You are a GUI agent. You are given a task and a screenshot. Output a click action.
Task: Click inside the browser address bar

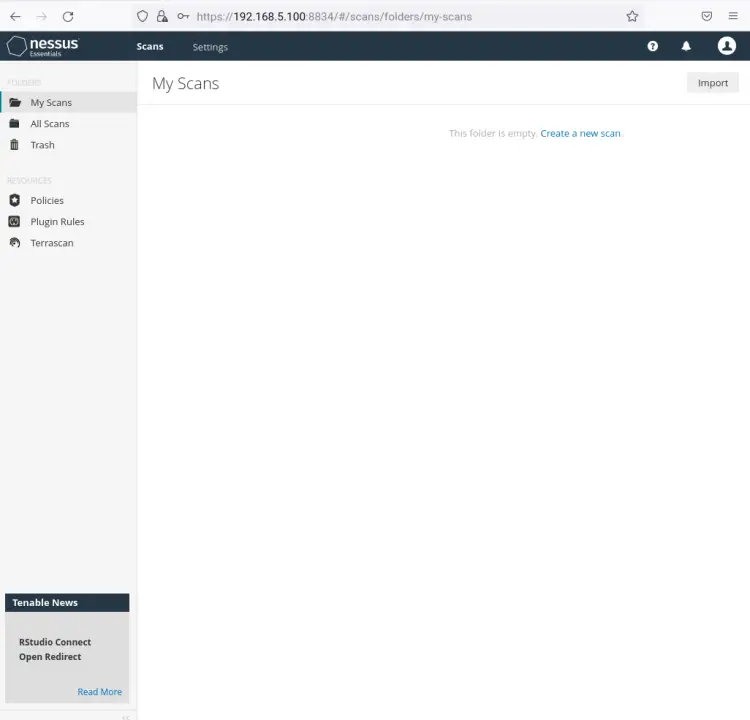coord(400,16)
